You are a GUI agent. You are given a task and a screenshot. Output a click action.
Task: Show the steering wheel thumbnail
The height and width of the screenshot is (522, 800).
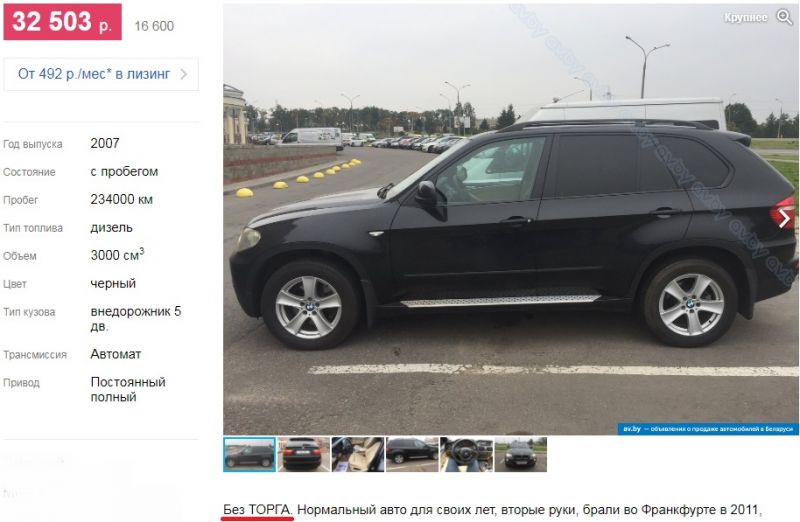466,454
